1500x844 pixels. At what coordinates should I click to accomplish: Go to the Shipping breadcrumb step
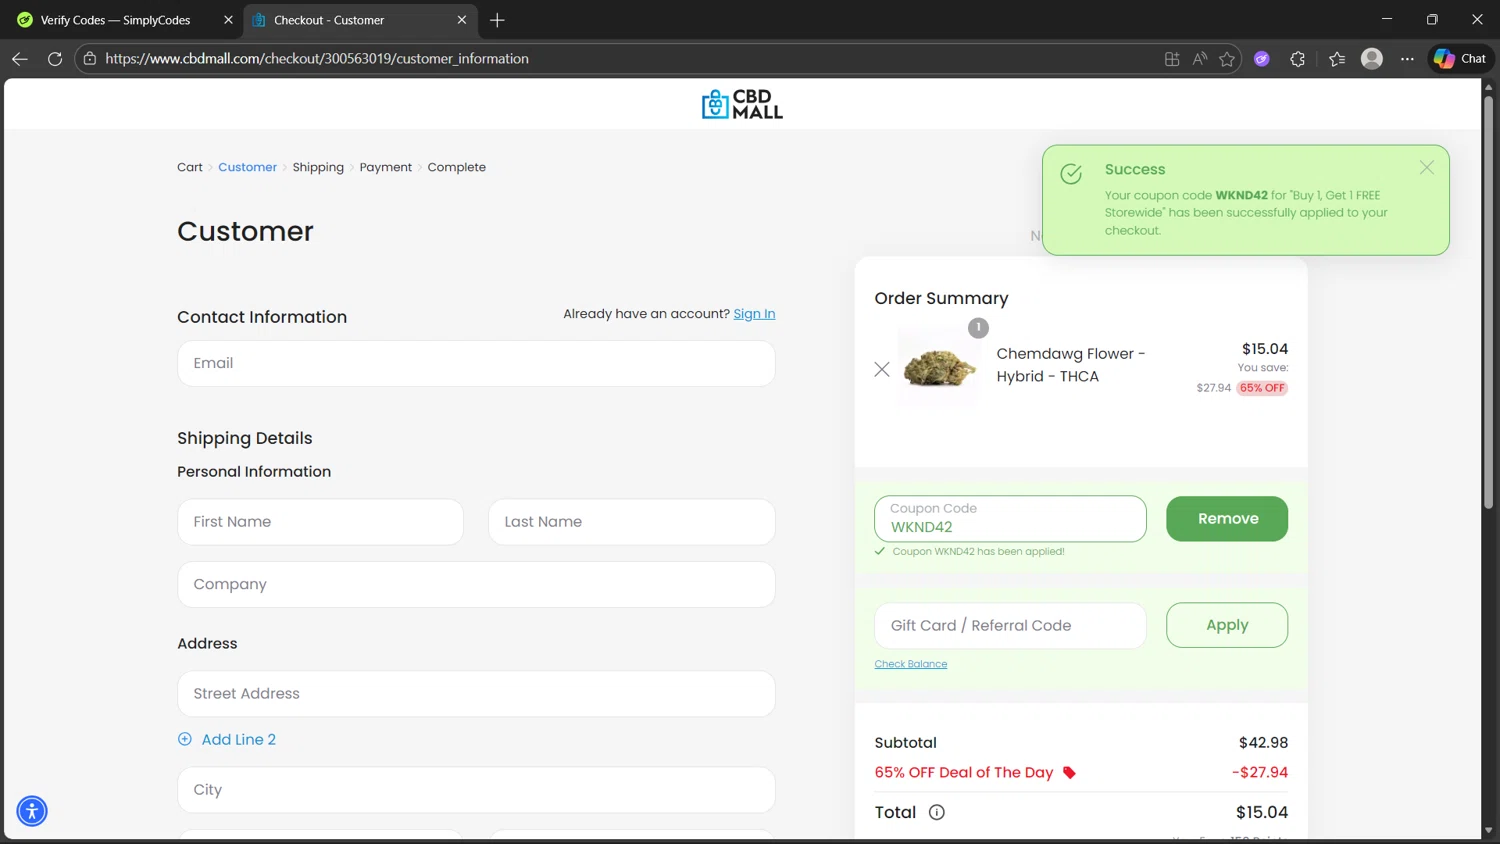coord(318,167)
